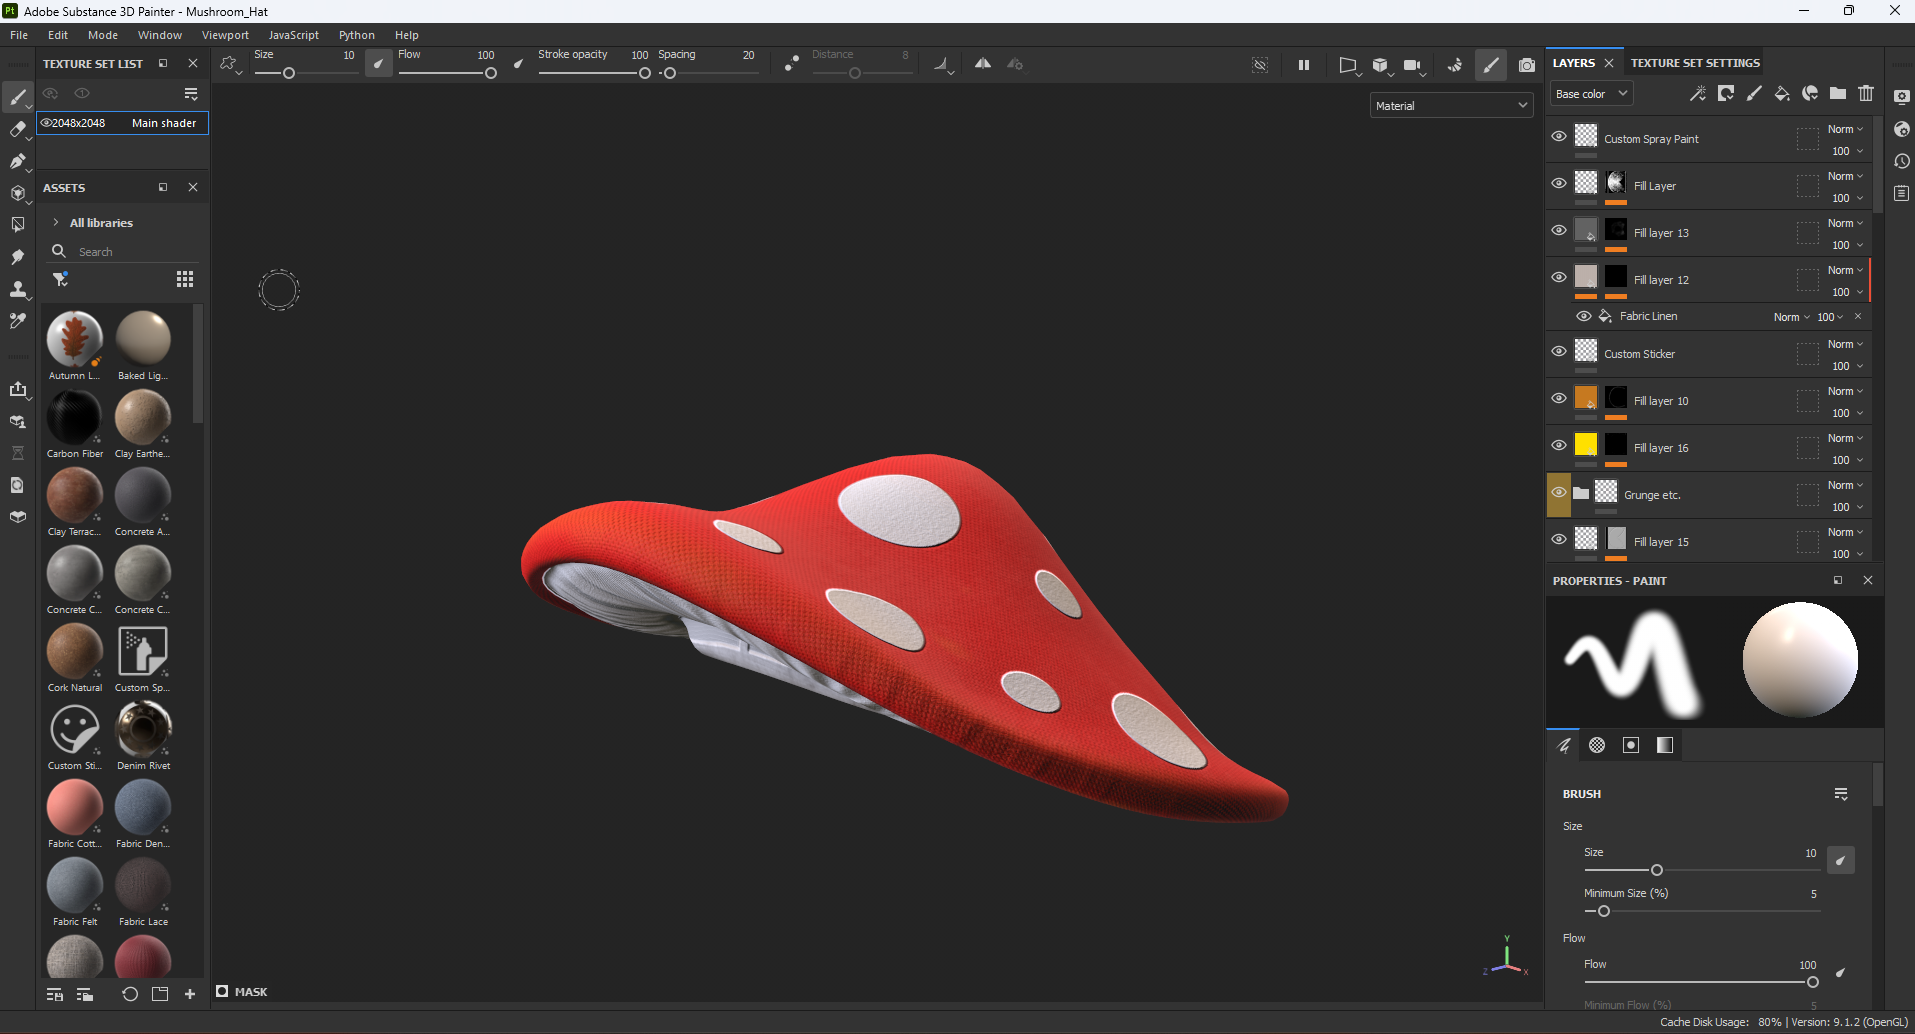Image resolution: width=1915 pixels, height=1034 pixels.
Task: Click the Carbon Fiber material thumbnail
Action: [x=75, y=418]
